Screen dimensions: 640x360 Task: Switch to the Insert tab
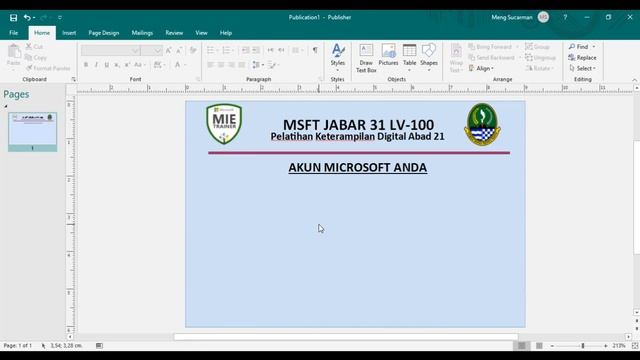tap(69, 33)
